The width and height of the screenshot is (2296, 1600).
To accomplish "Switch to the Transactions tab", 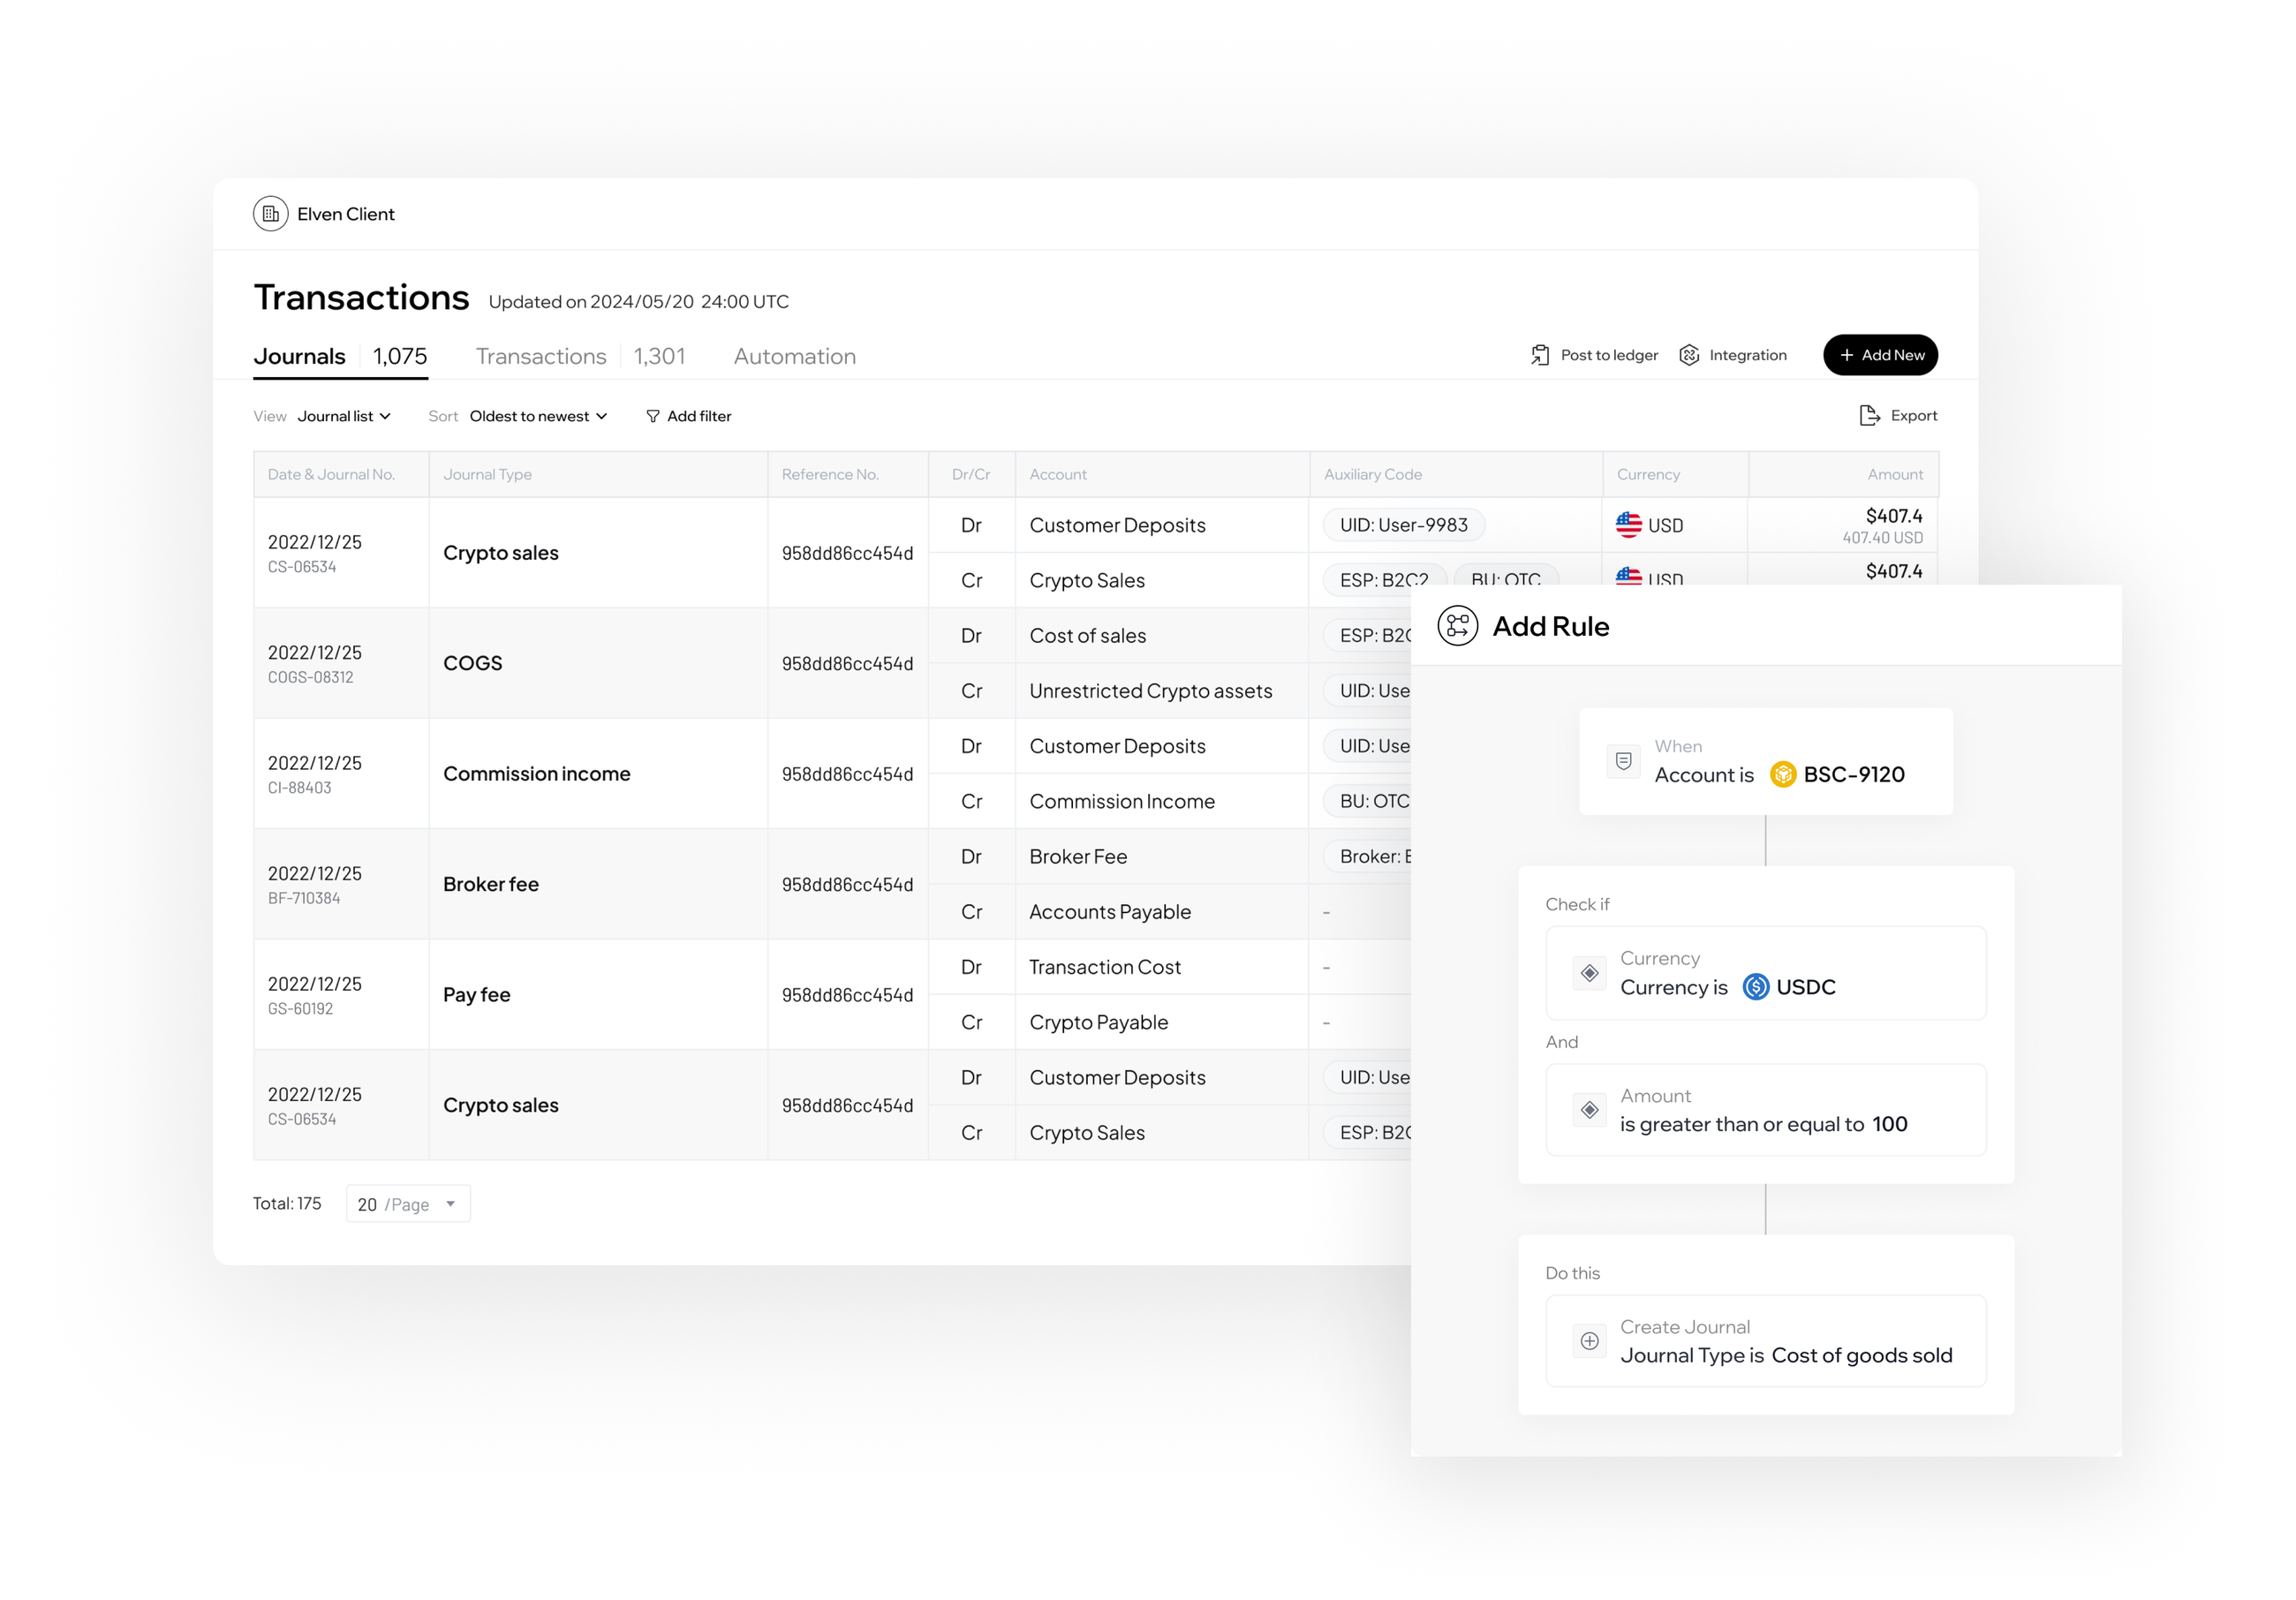I will pyautogui.click(x=580, y=357).
